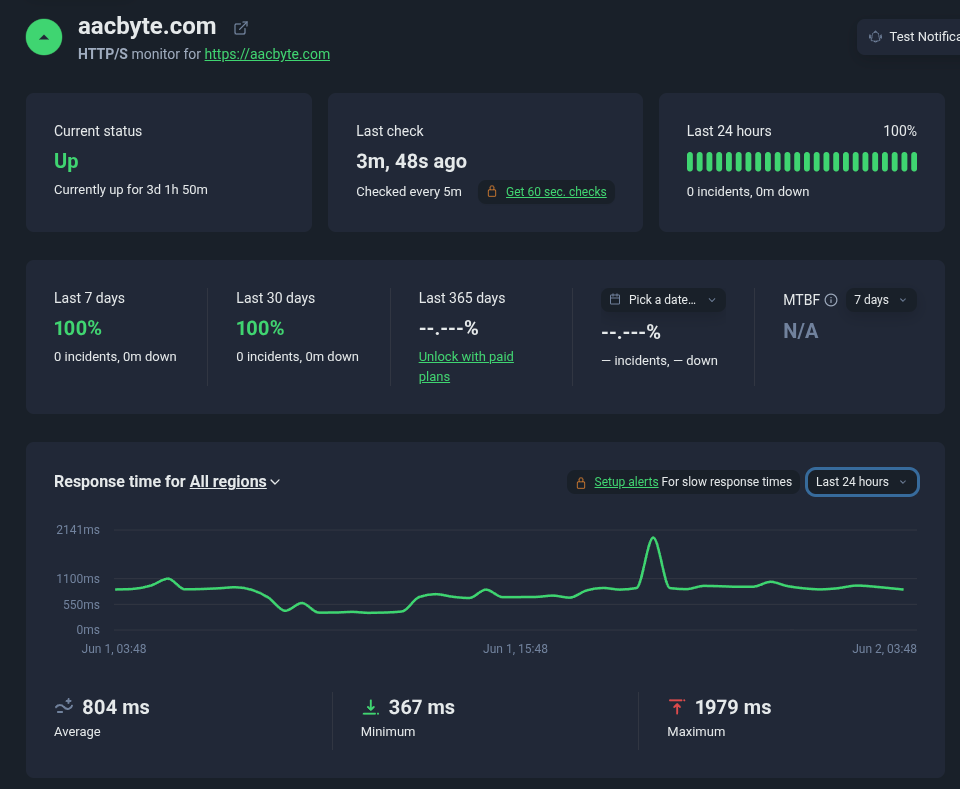
Task: Click the Last 30 days 100% value
Action: (260, 328)
